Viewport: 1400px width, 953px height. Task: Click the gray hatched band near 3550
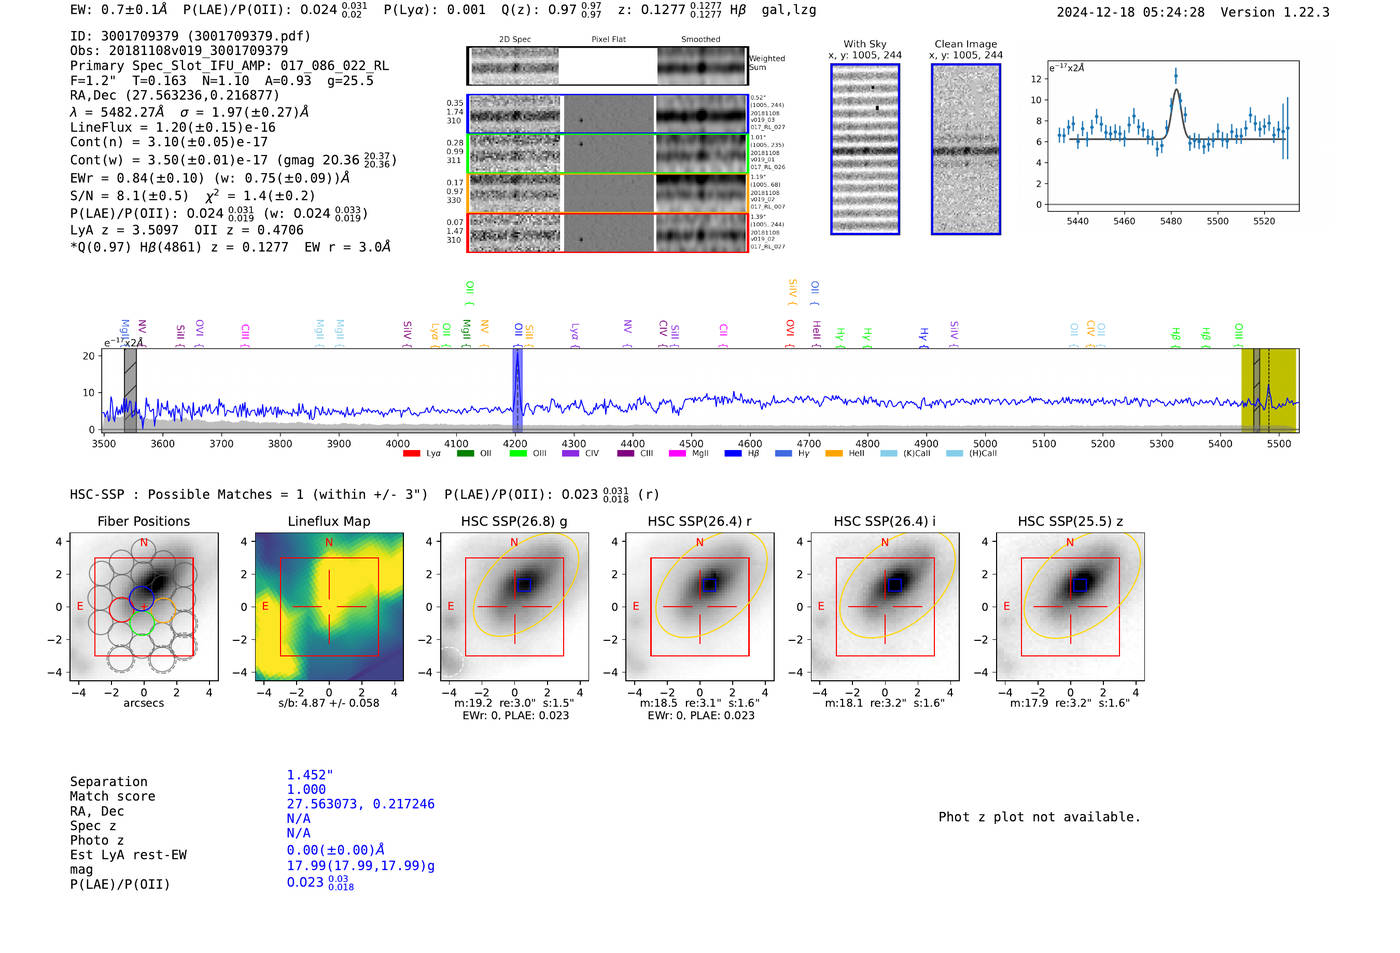[130, 390]
